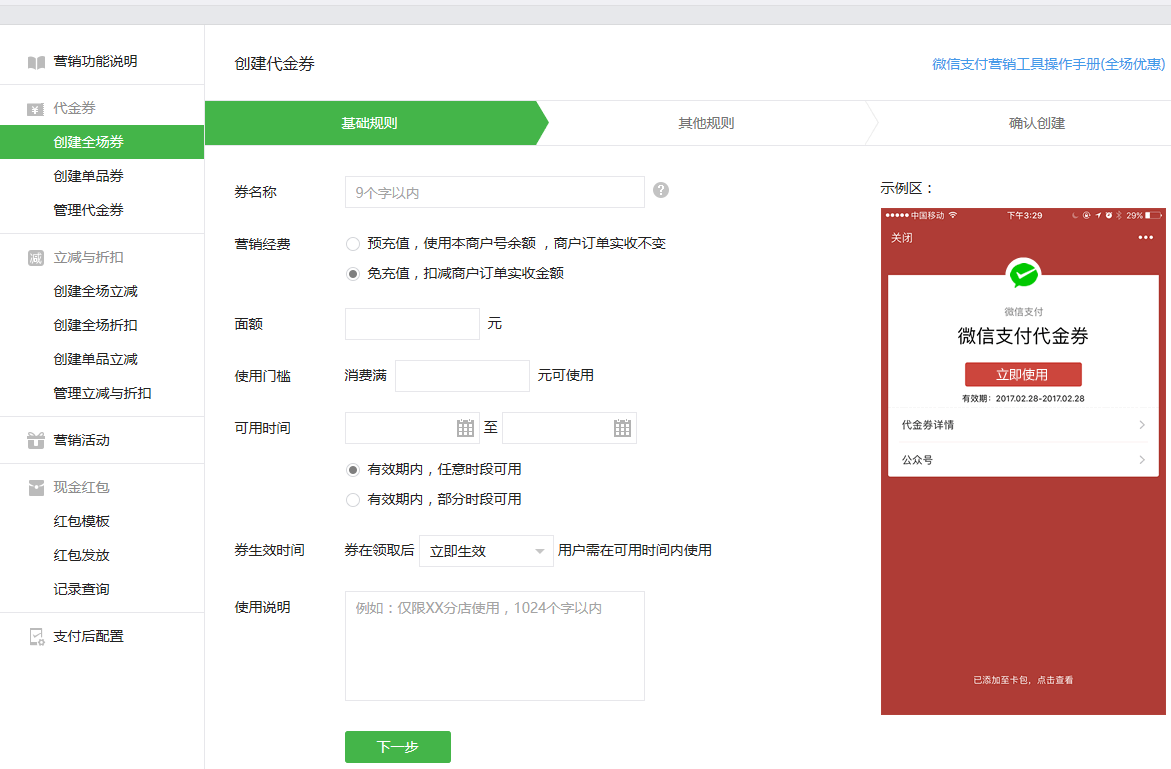
Task: Focus the 使用说明 text area
Action: coord(495,646)
